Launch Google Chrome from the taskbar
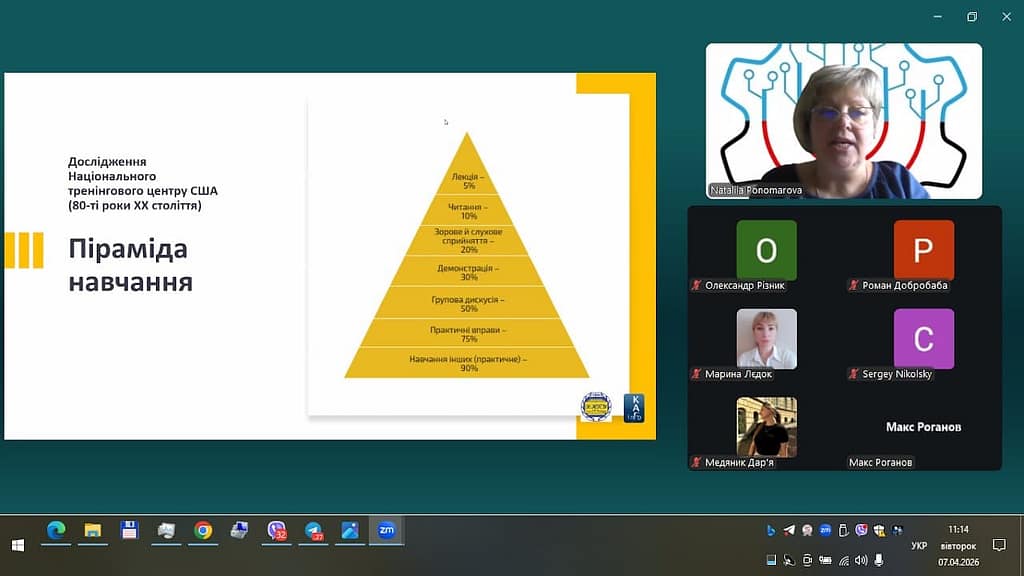1024x576 pixels. pyautogui.click(x=203, y=531)
